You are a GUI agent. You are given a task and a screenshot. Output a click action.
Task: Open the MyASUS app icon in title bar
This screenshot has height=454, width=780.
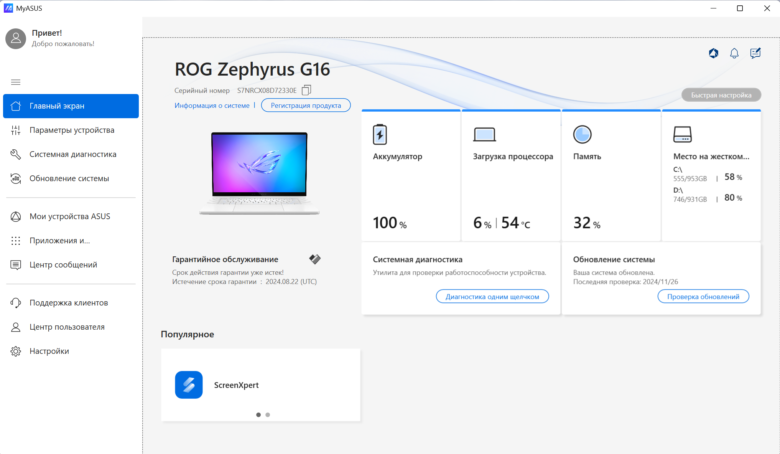(x=8, y=8)
